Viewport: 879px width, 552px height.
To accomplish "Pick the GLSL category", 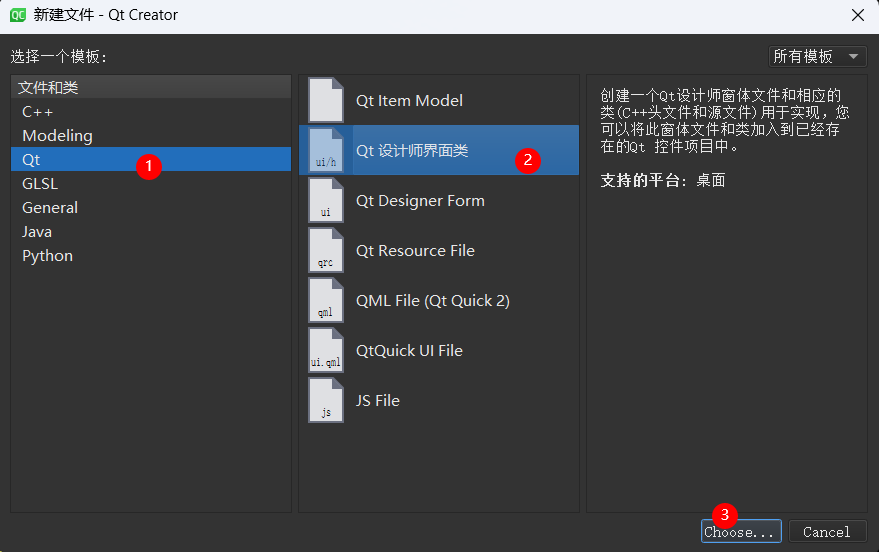I will pyautogui.click(x=40, y=184).
